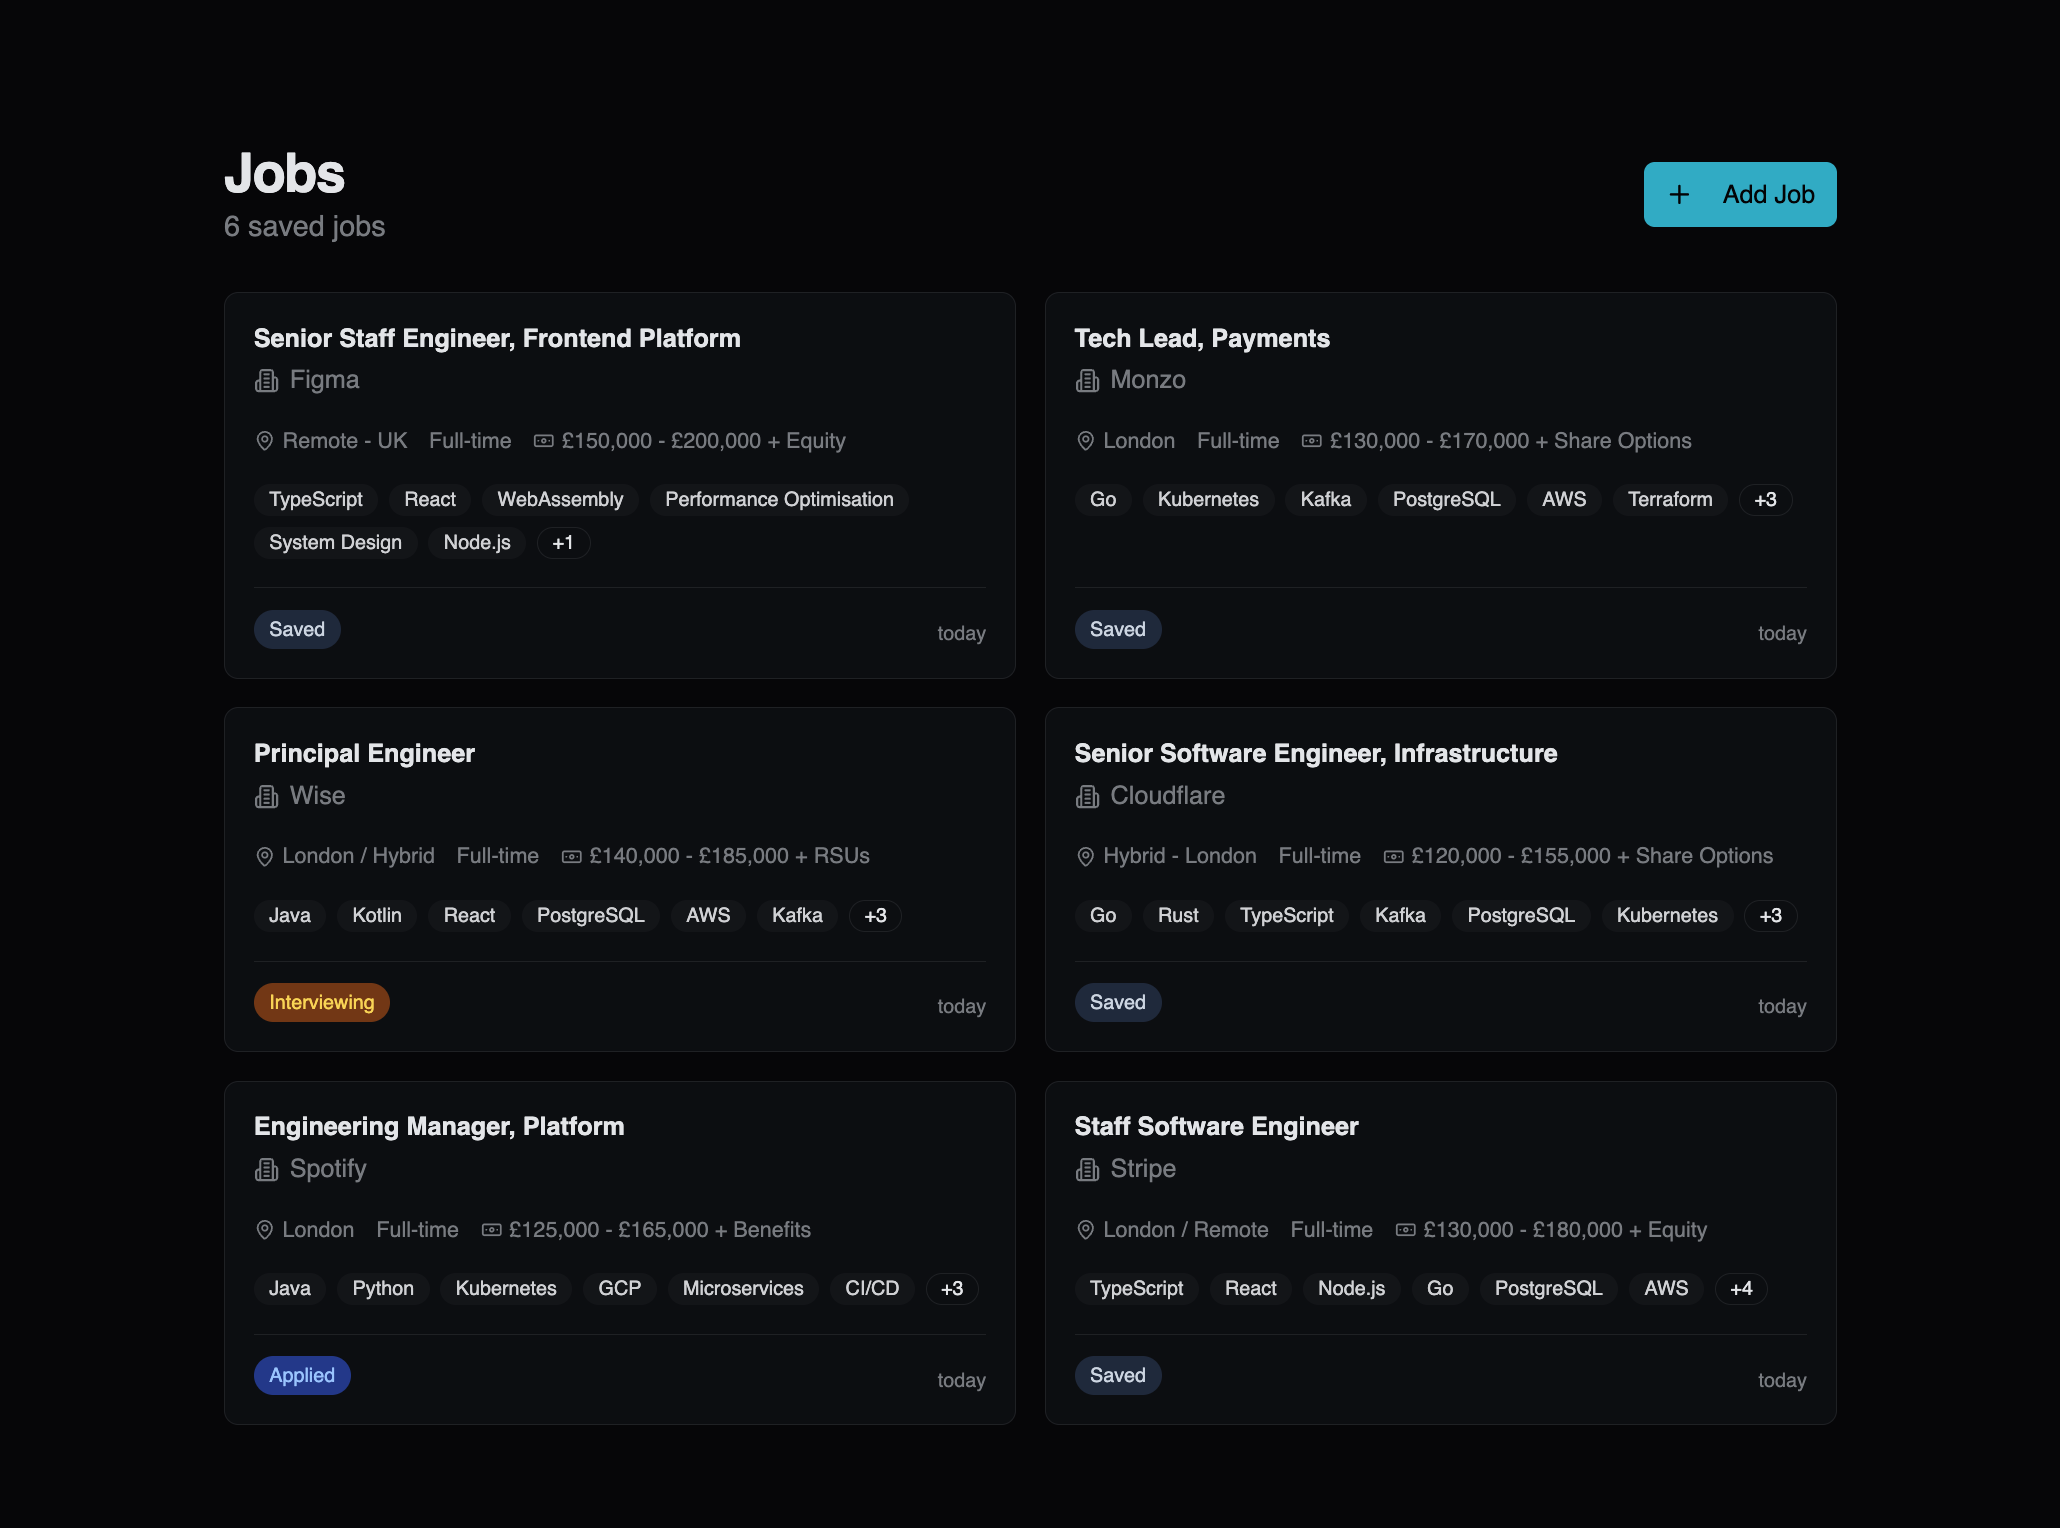Click the Applied status on Spotify job

pos(302,1376)
